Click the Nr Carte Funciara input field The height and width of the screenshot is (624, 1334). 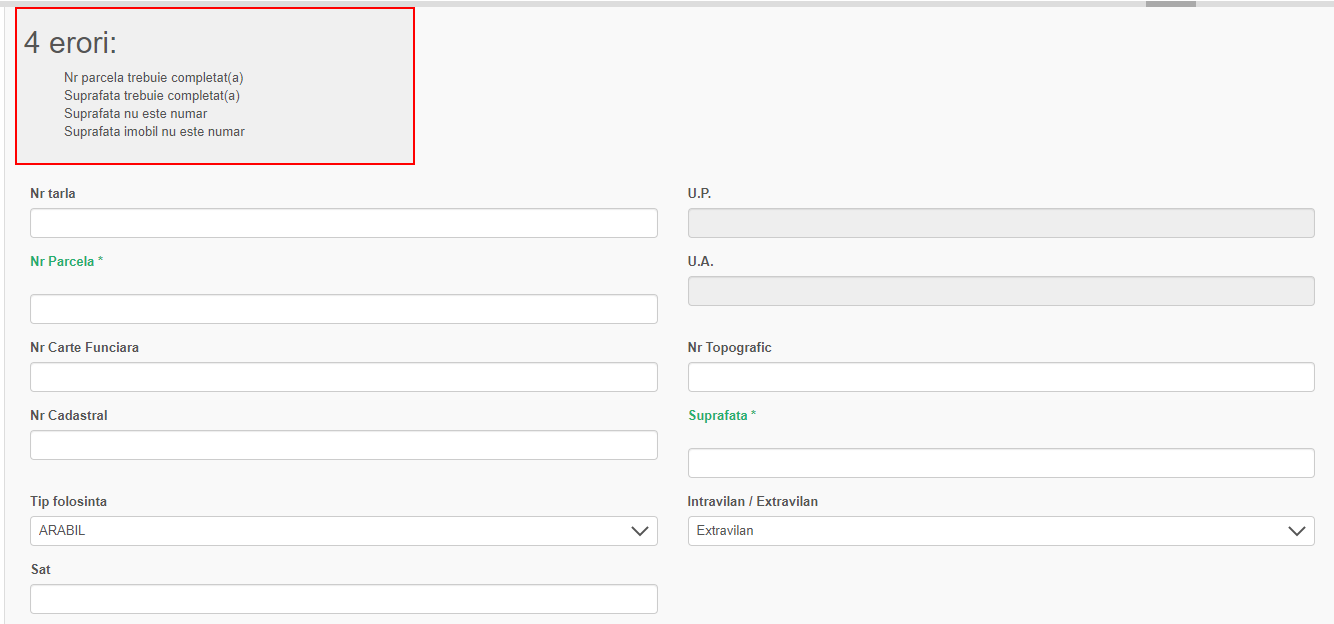point(343,377)
